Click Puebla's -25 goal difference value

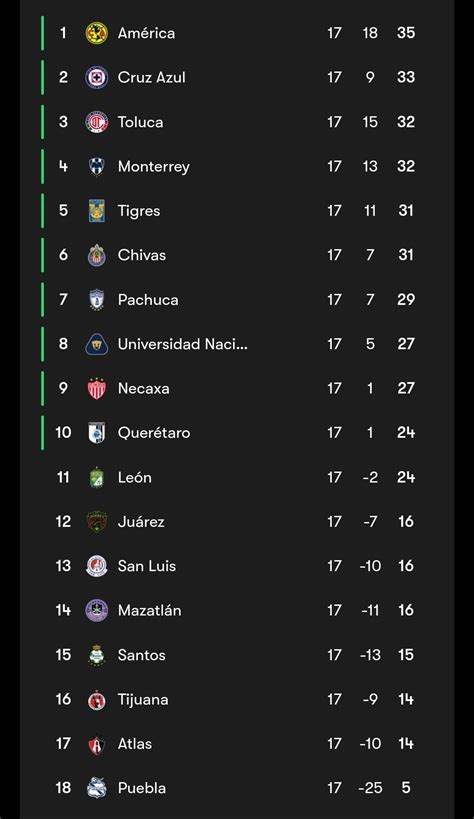pos(370,788)
